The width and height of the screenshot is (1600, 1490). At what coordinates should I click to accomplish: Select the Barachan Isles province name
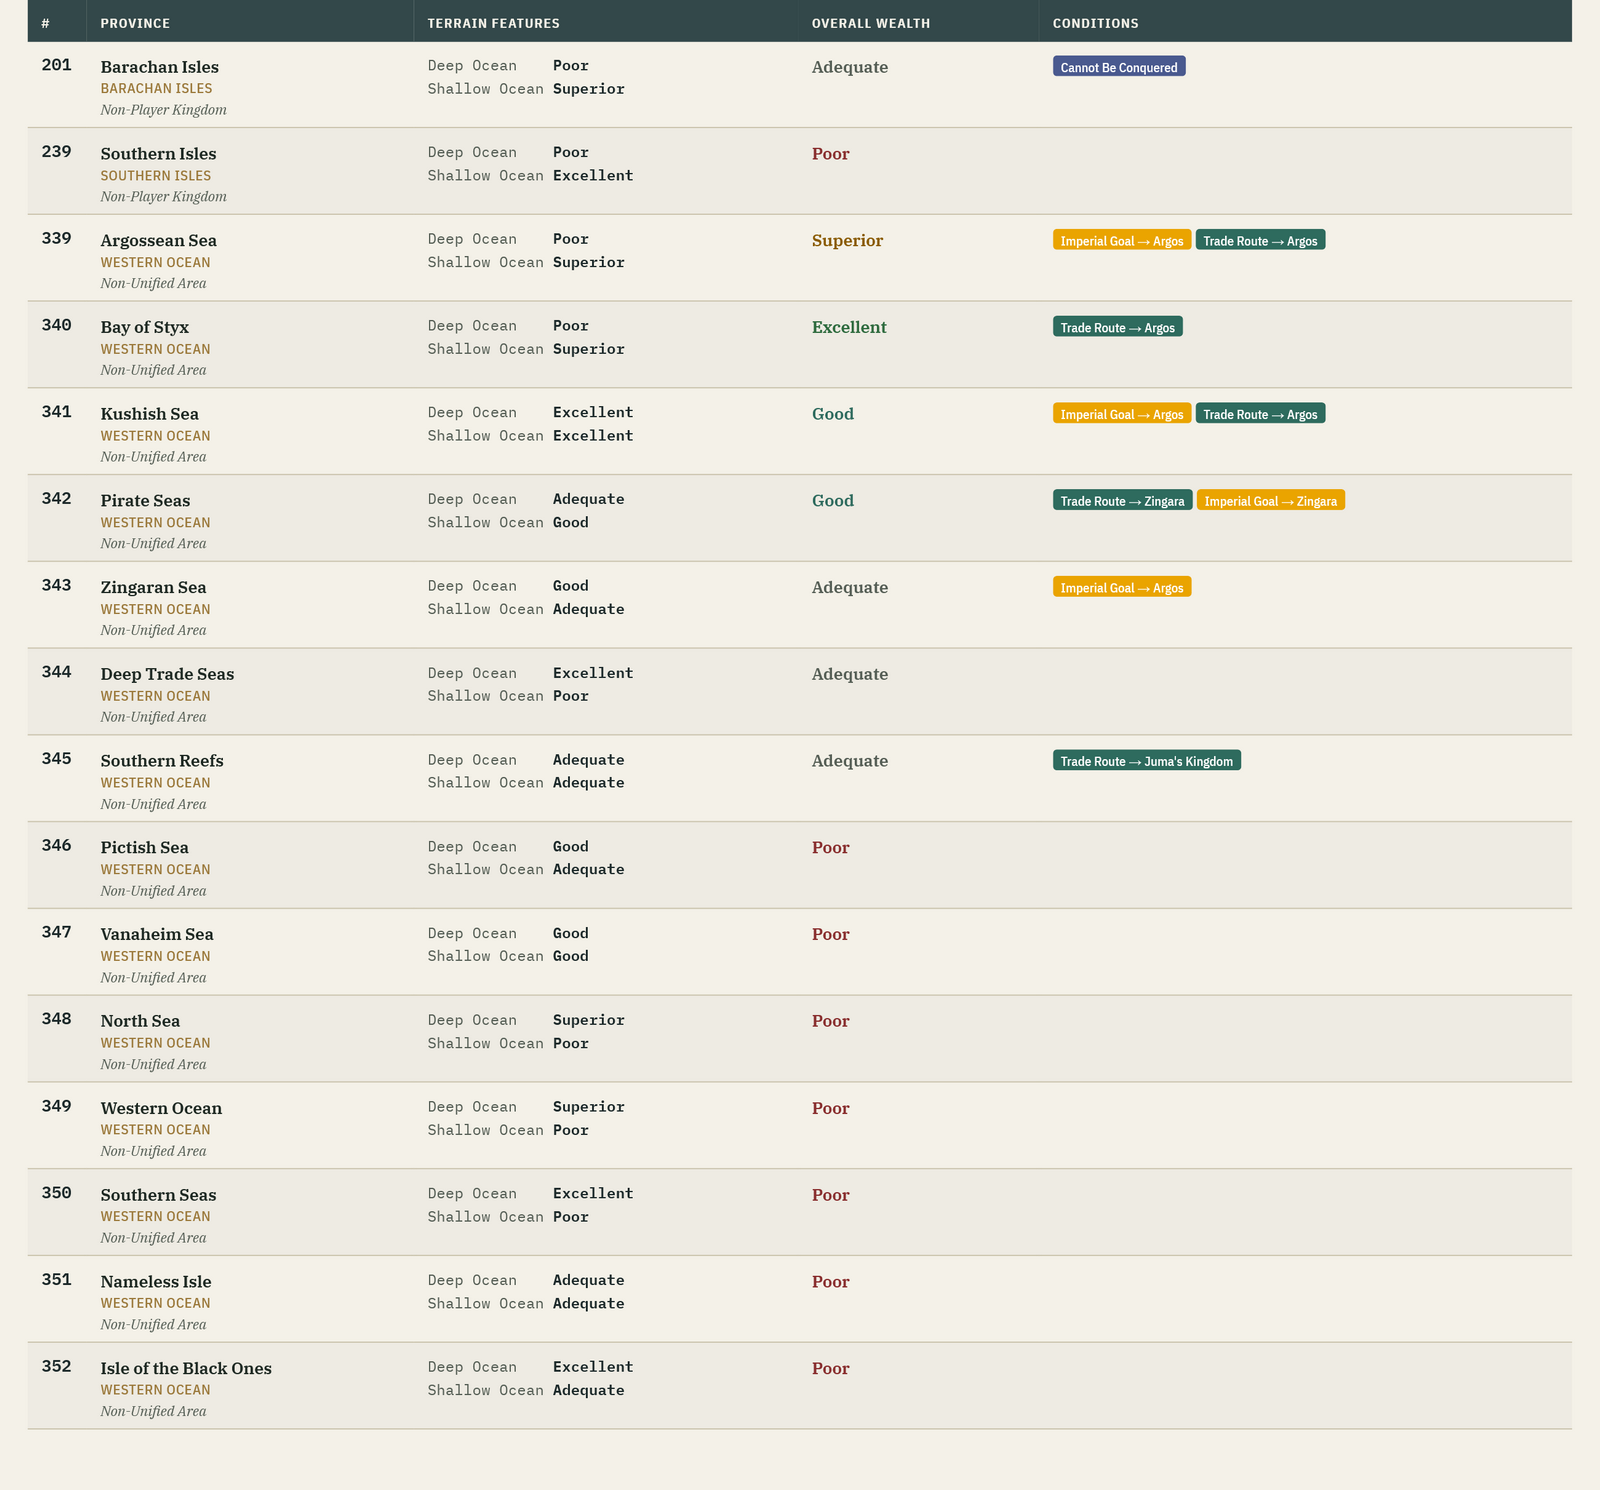[160, 67]
